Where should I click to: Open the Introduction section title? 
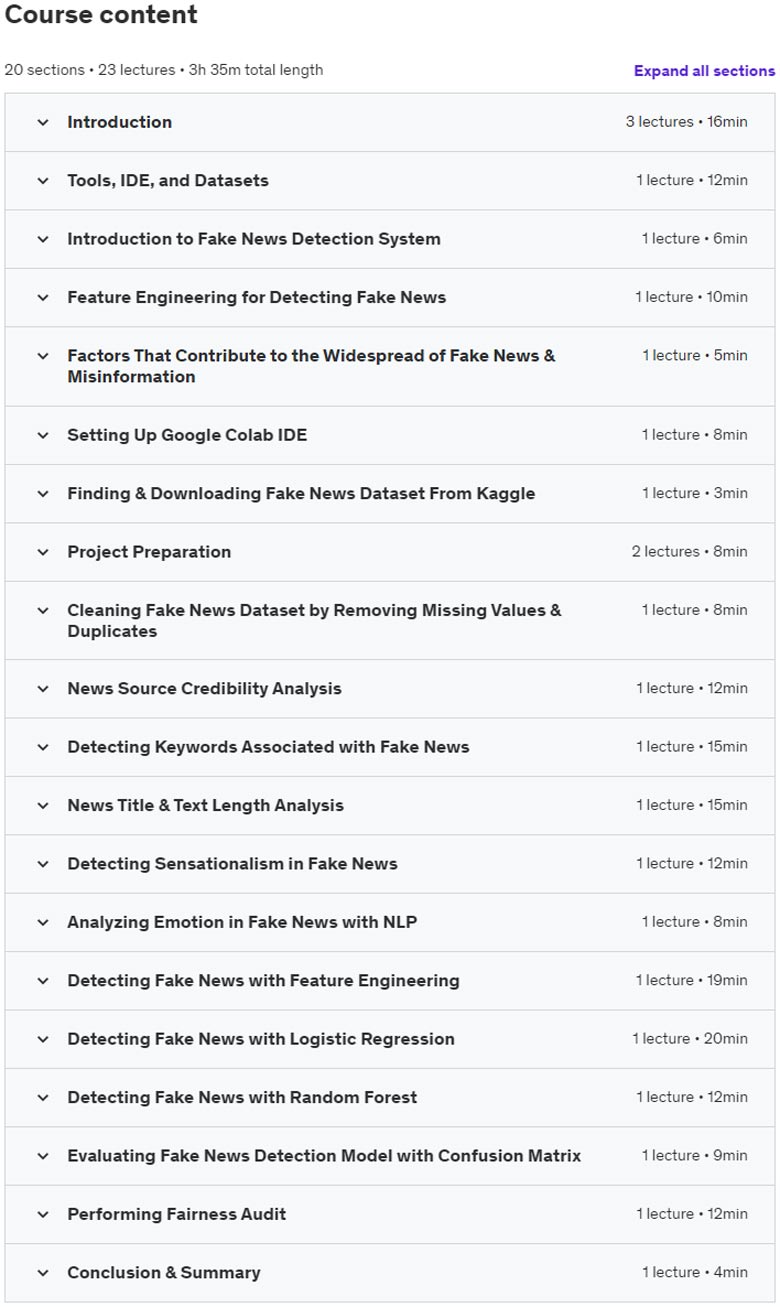119,122
